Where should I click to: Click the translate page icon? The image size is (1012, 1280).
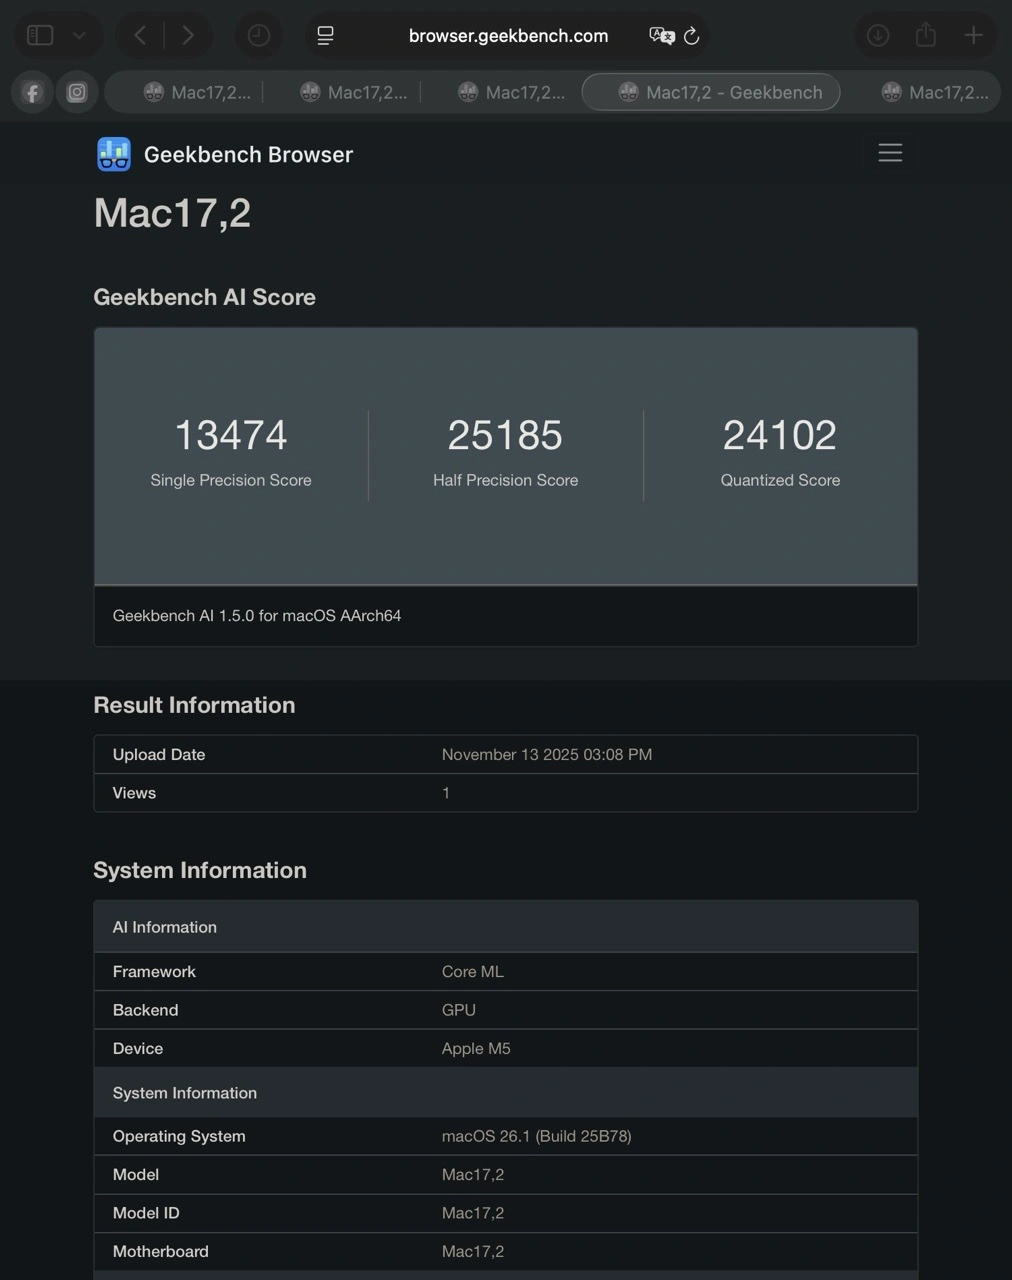click(661, 36)
